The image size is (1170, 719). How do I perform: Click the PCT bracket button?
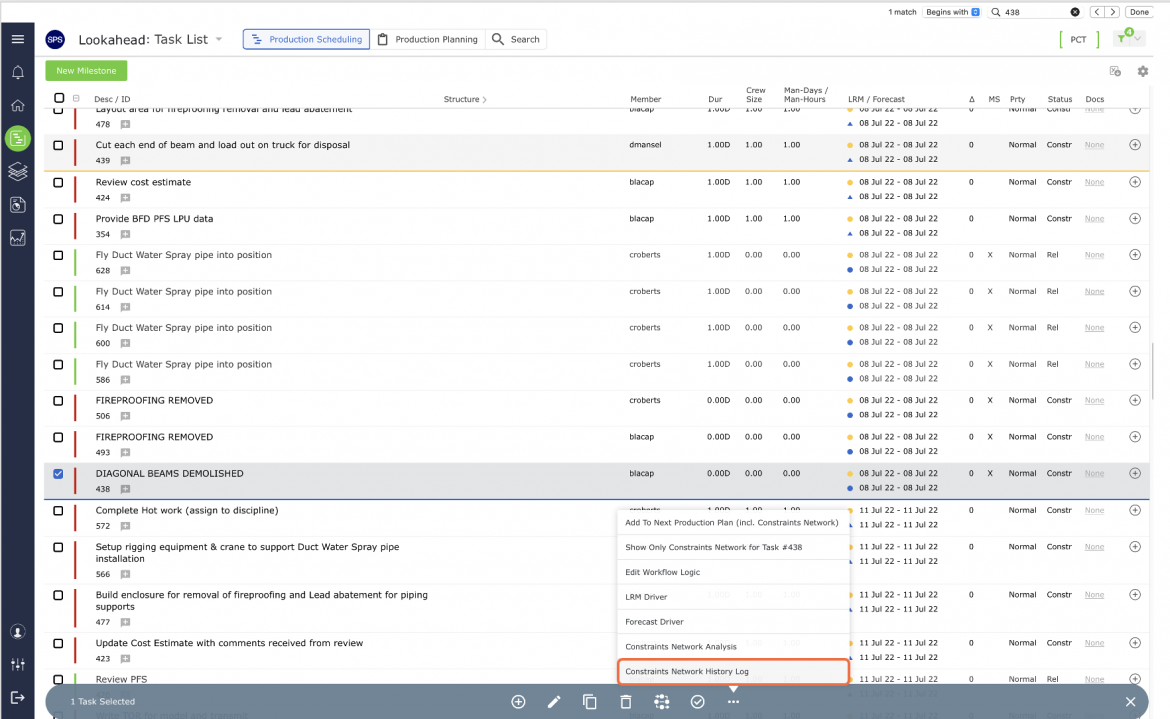(x=1078, y=40)
